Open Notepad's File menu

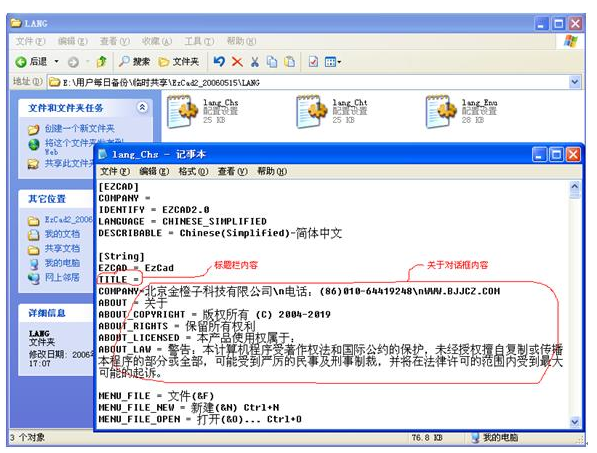115,171
